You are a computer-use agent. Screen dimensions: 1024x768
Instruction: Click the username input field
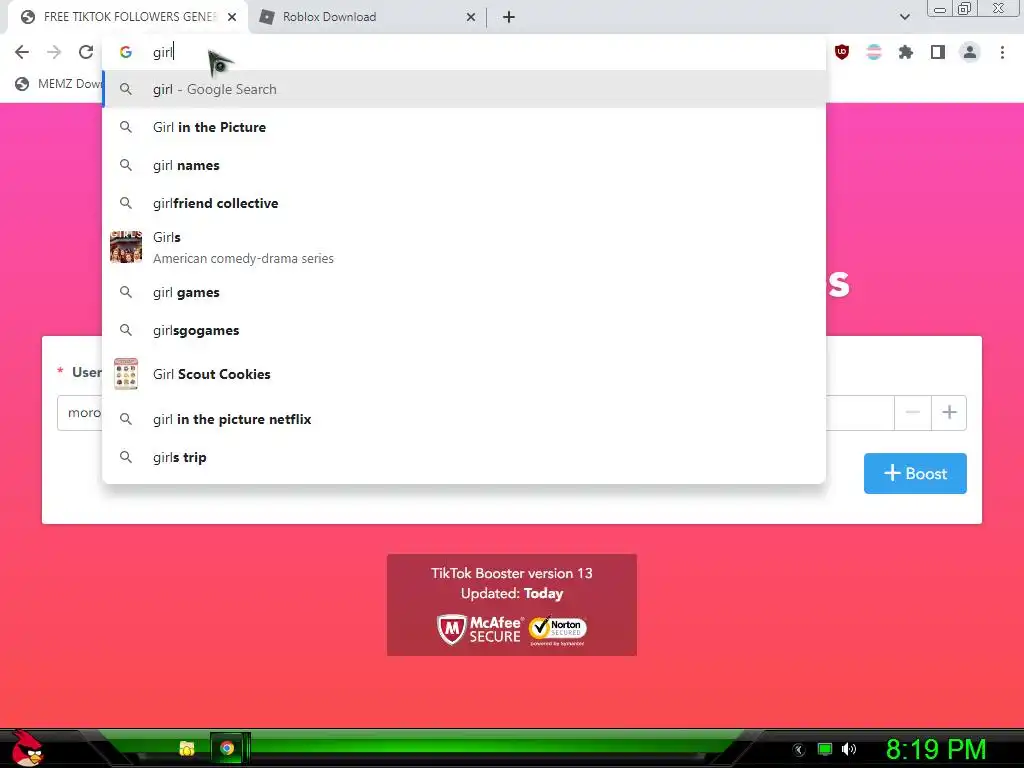[x=80, y=413]
